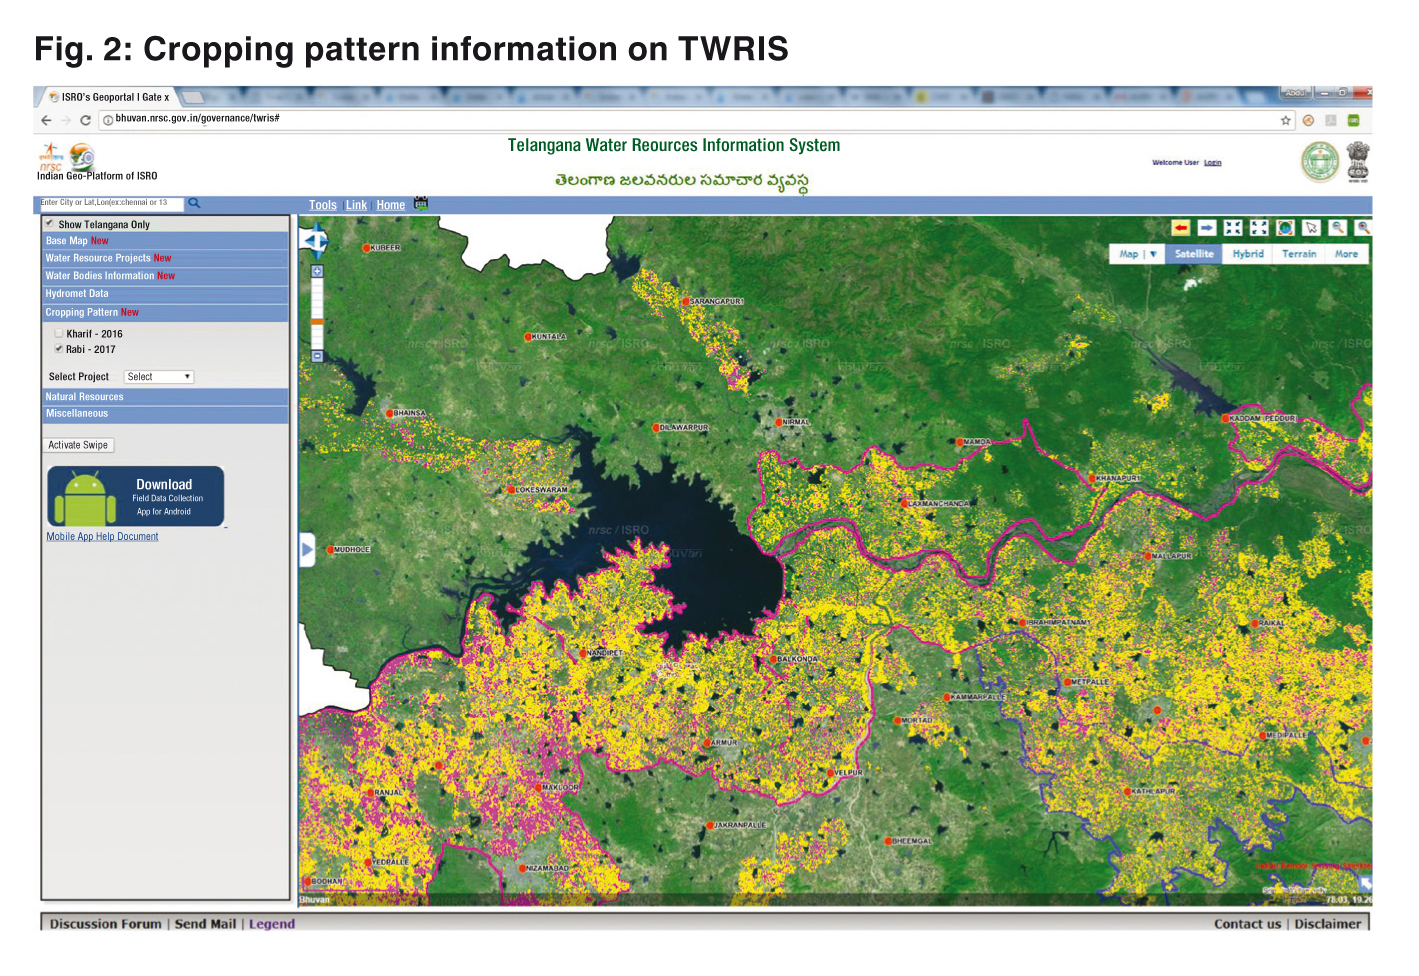Open the Mobile App Help Document link
Screen dimensions: 1419x976
[x=102, y=537]
